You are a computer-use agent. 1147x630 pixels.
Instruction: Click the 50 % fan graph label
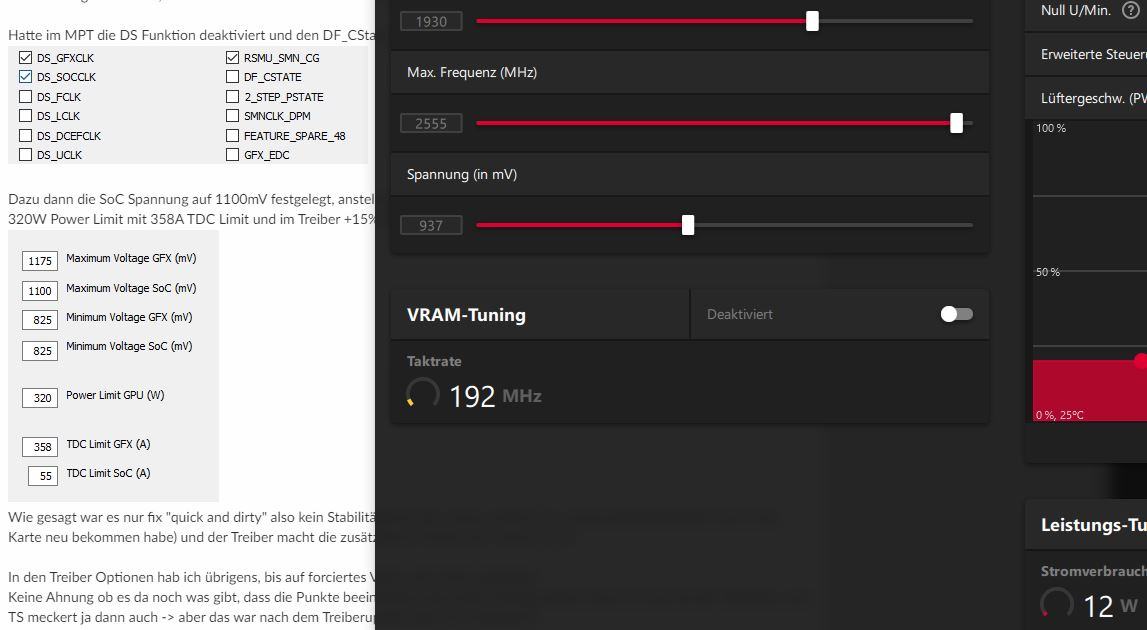[x=1048, y=272]
